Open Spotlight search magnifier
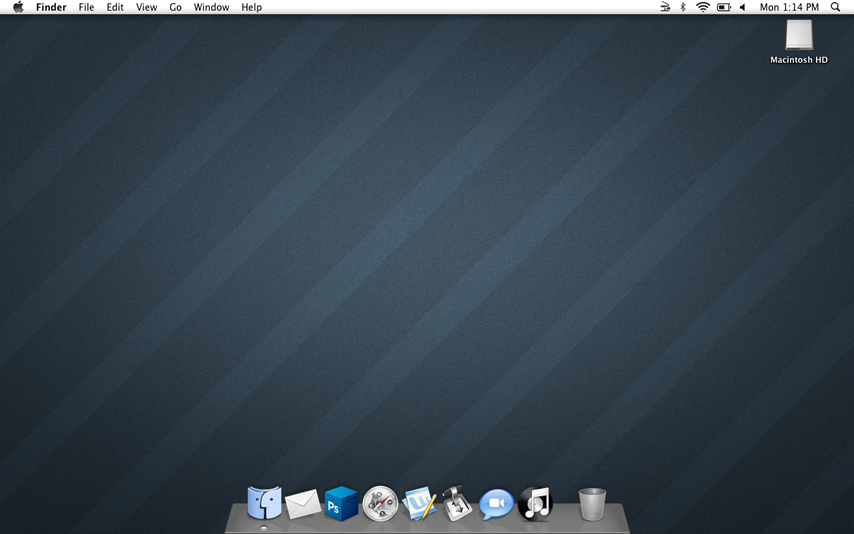 coord(835,7)
